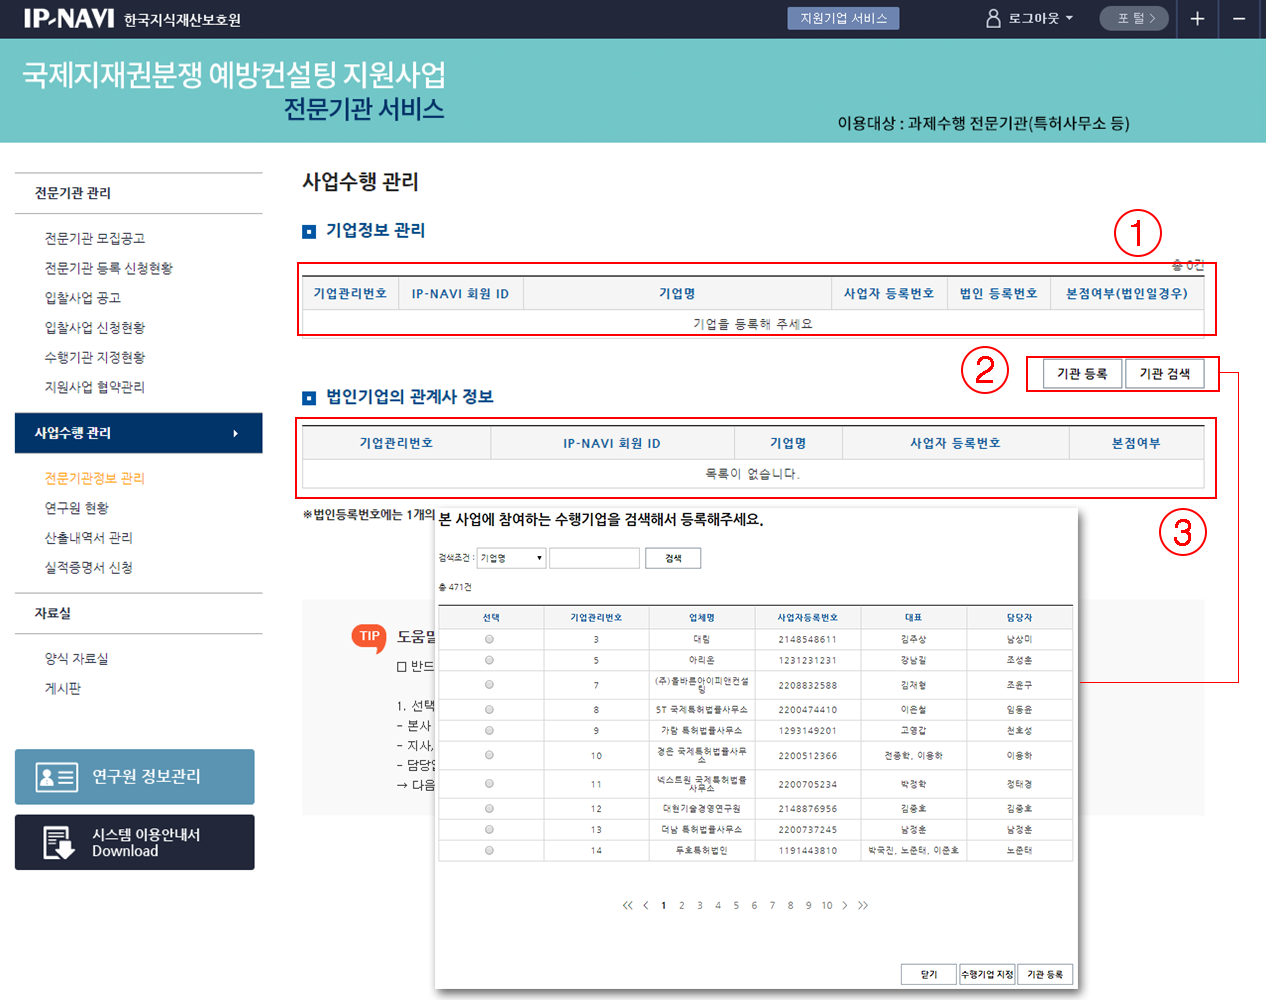The width and height of the screenshot is (1266, 1000).
Task: Jump to first page with double-left arrow
Action: coord(627,906)
